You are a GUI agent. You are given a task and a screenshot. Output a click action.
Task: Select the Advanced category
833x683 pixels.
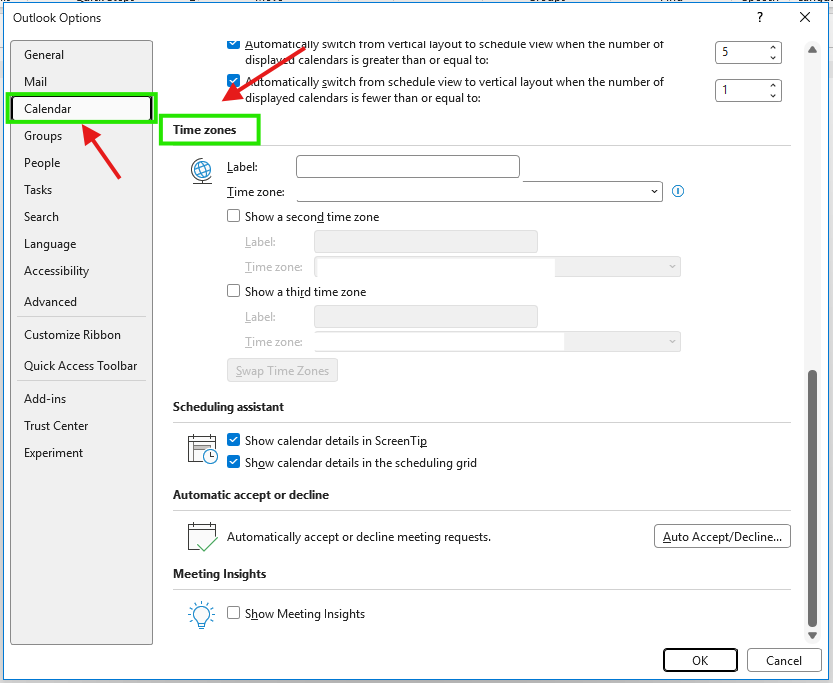(81, 302)
